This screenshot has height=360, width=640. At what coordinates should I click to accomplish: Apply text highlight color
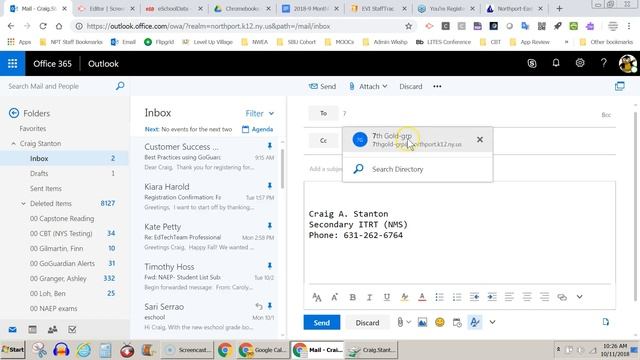point(404,297)
